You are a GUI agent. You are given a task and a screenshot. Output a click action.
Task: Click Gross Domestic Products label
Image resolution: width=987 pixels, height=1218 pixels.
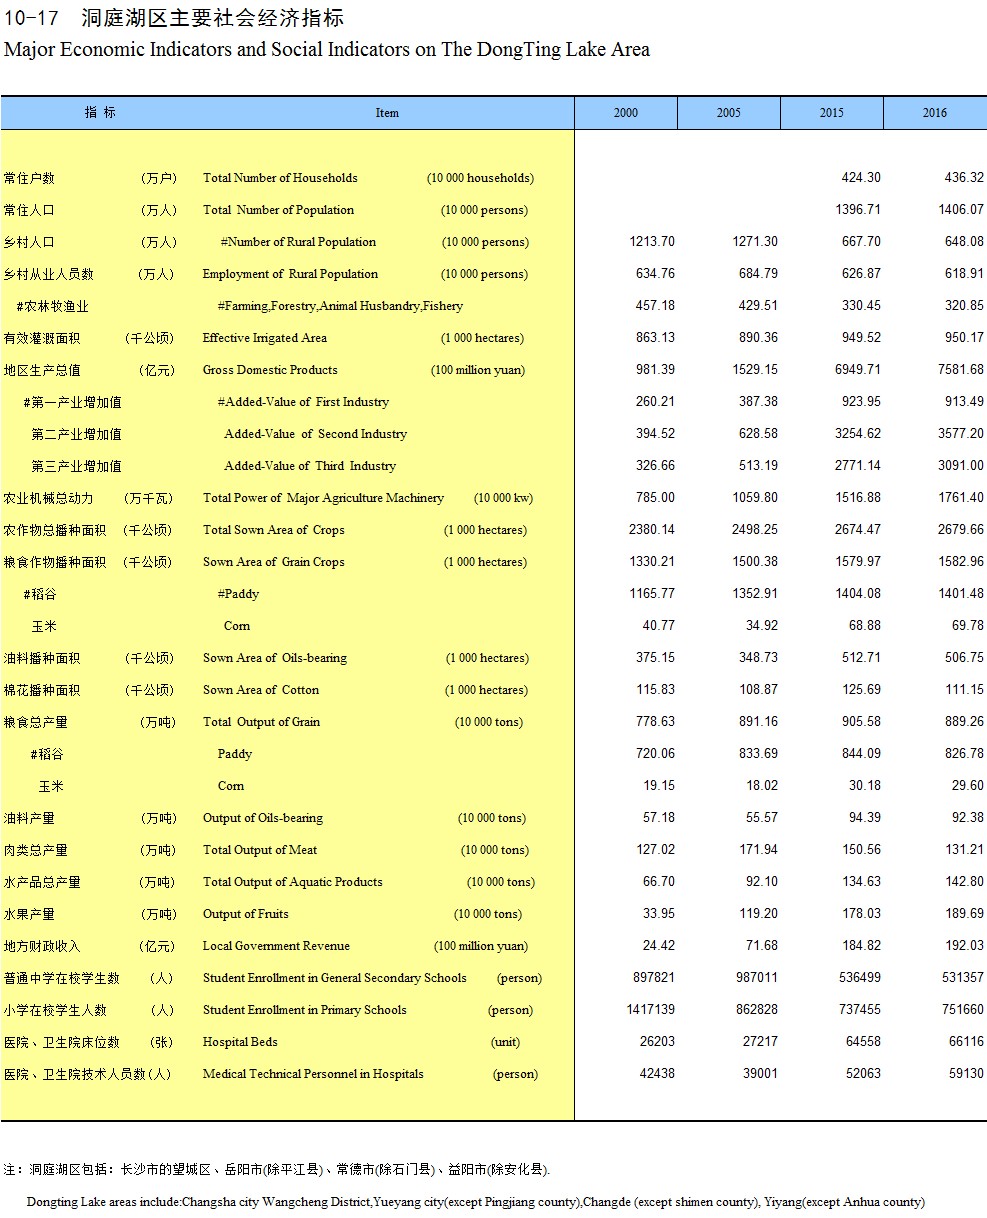pyautogui.click(x=270, y=370)
